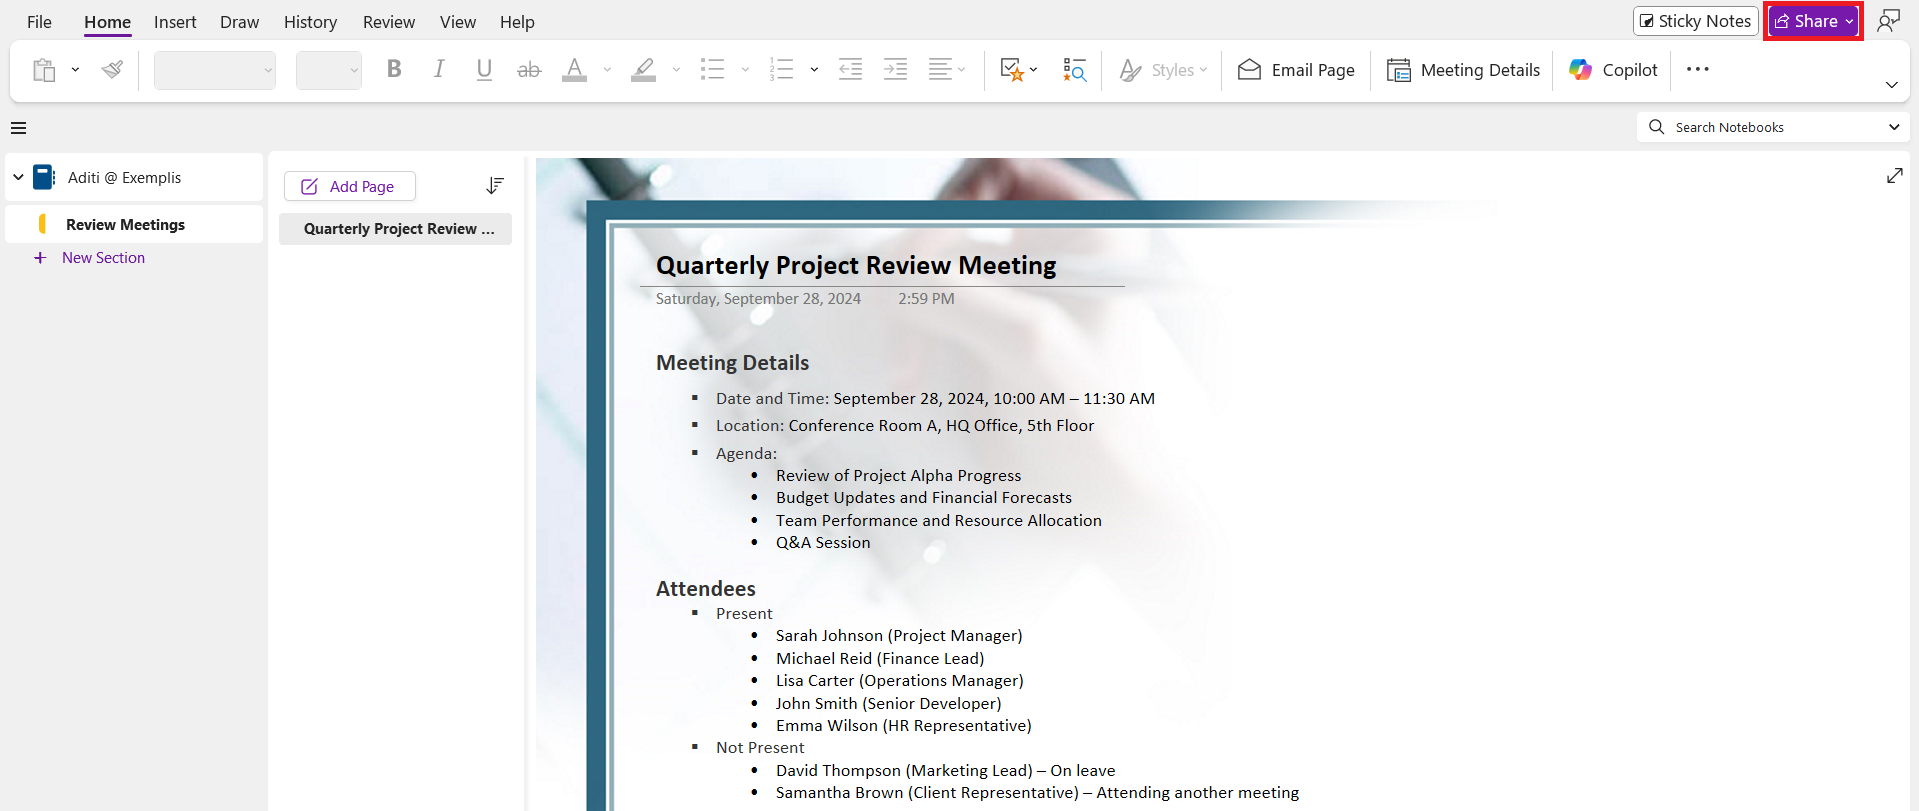The image size is (1919, 811).
Task: Switch to the Draw tab
Action: point(239,22)
